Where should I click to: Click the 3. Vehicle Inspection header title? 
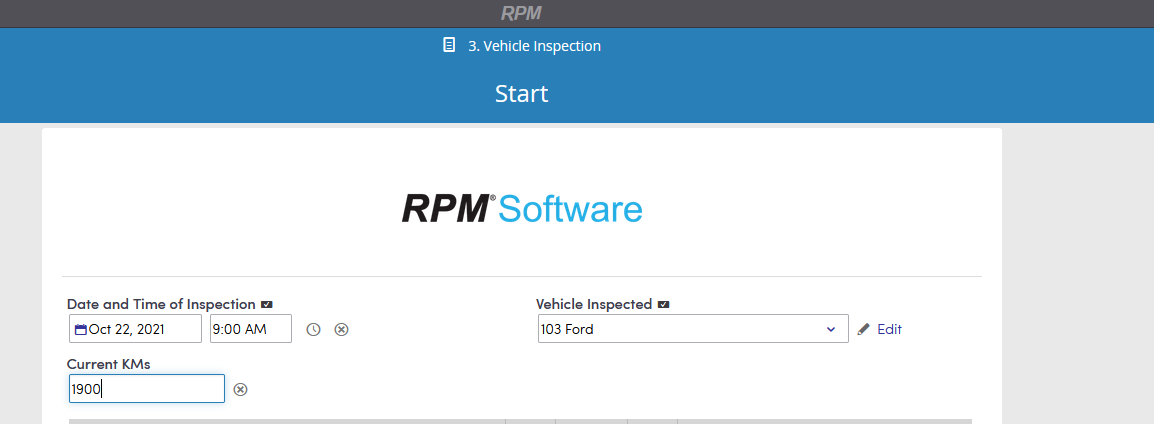point(534,46)
